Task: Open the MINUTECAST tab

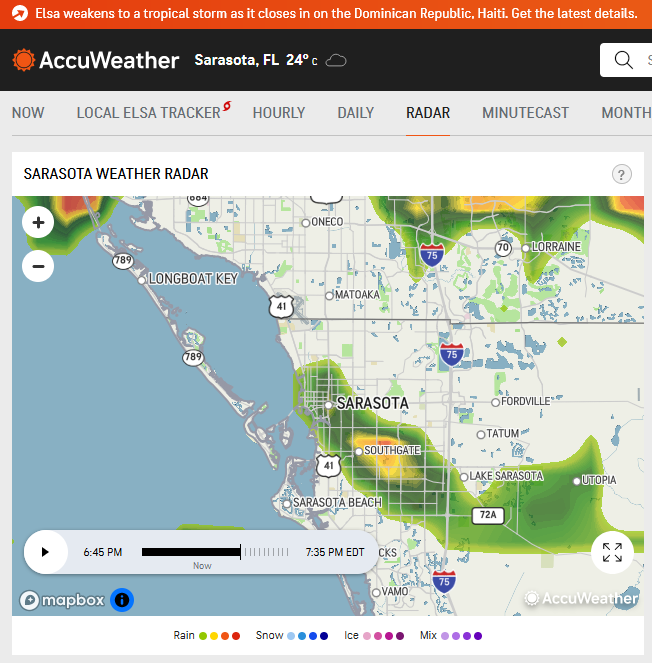Action: (x=525, y=113)
